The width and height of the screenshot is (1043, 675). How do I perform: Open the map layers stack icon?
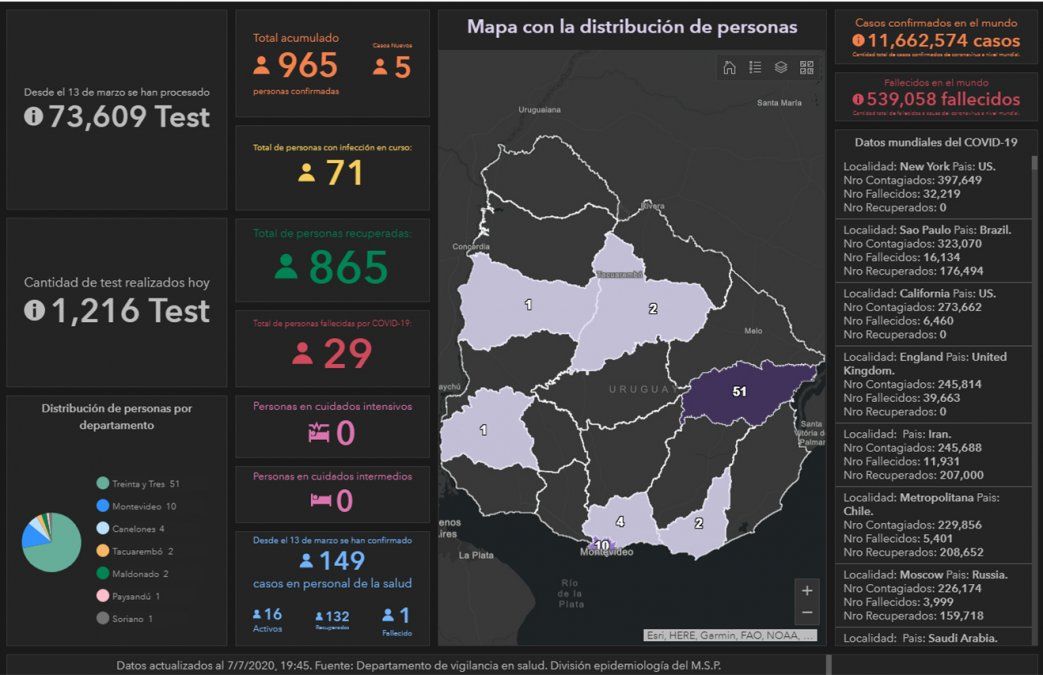(x=781, y=68)
